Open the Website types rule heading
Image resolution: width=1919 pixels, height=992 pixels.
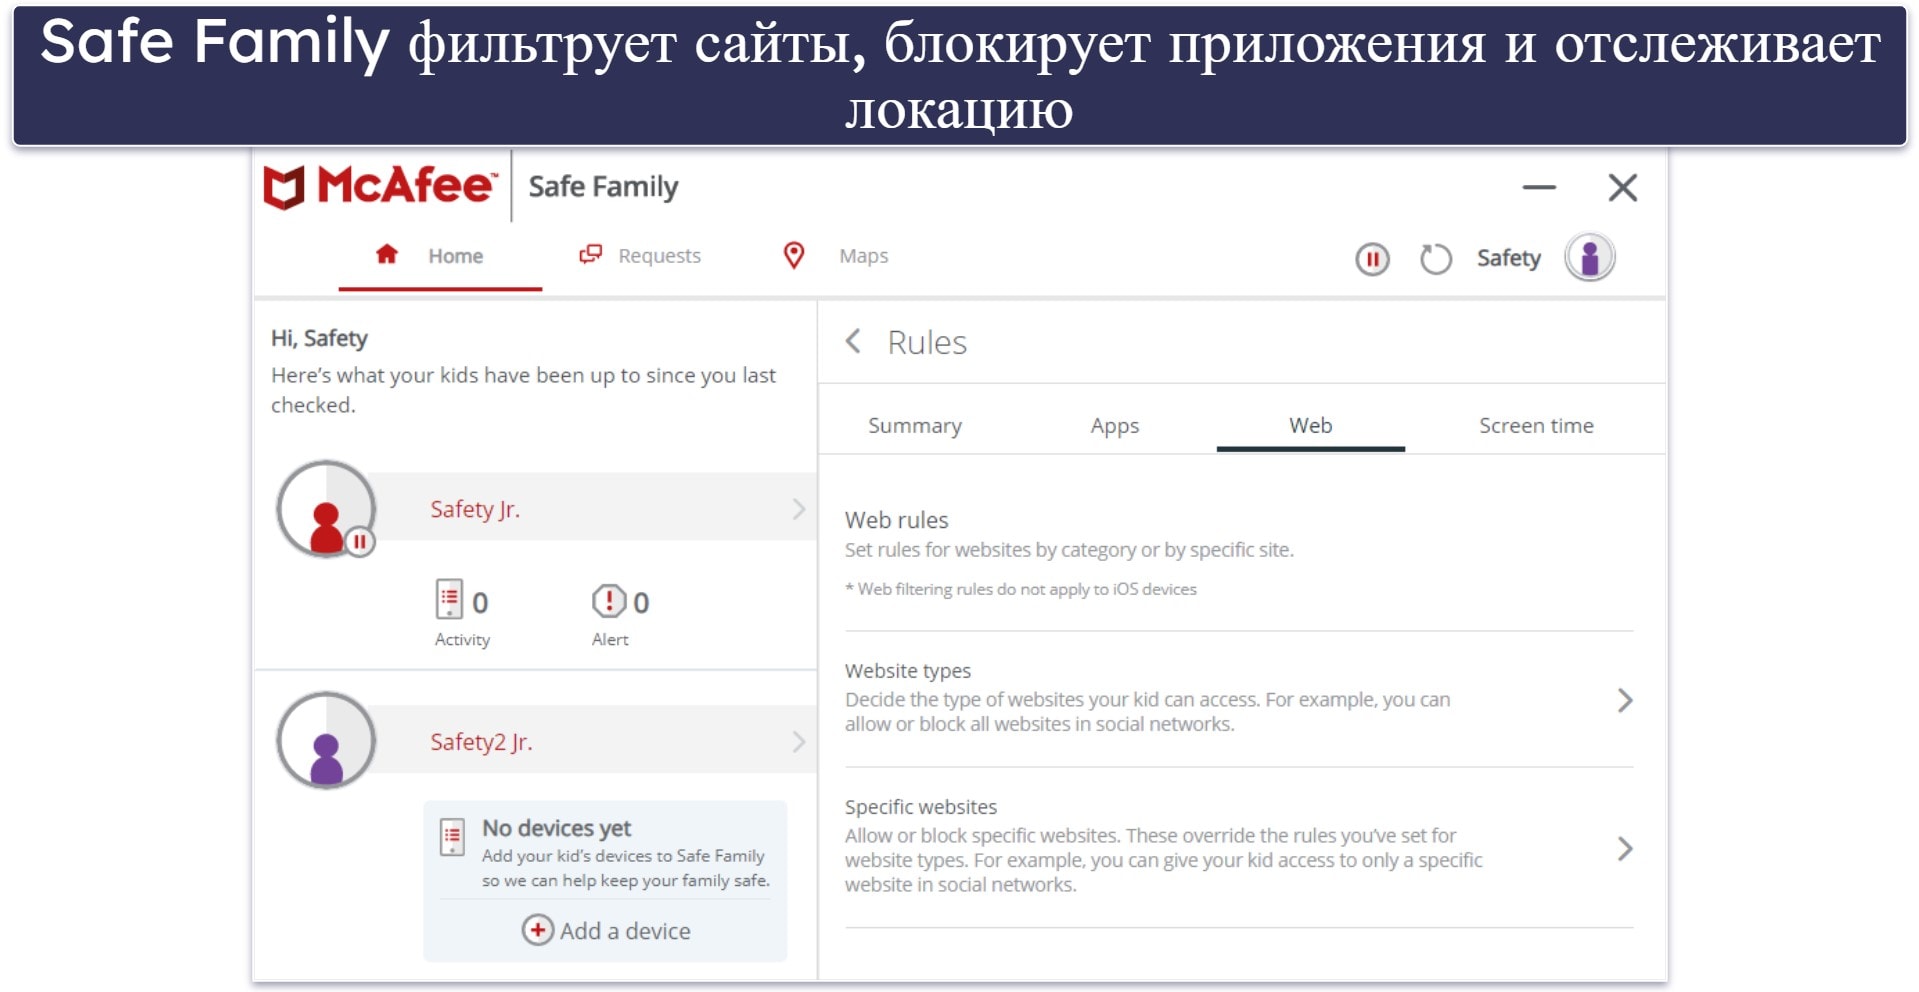[x=908, y=671]
